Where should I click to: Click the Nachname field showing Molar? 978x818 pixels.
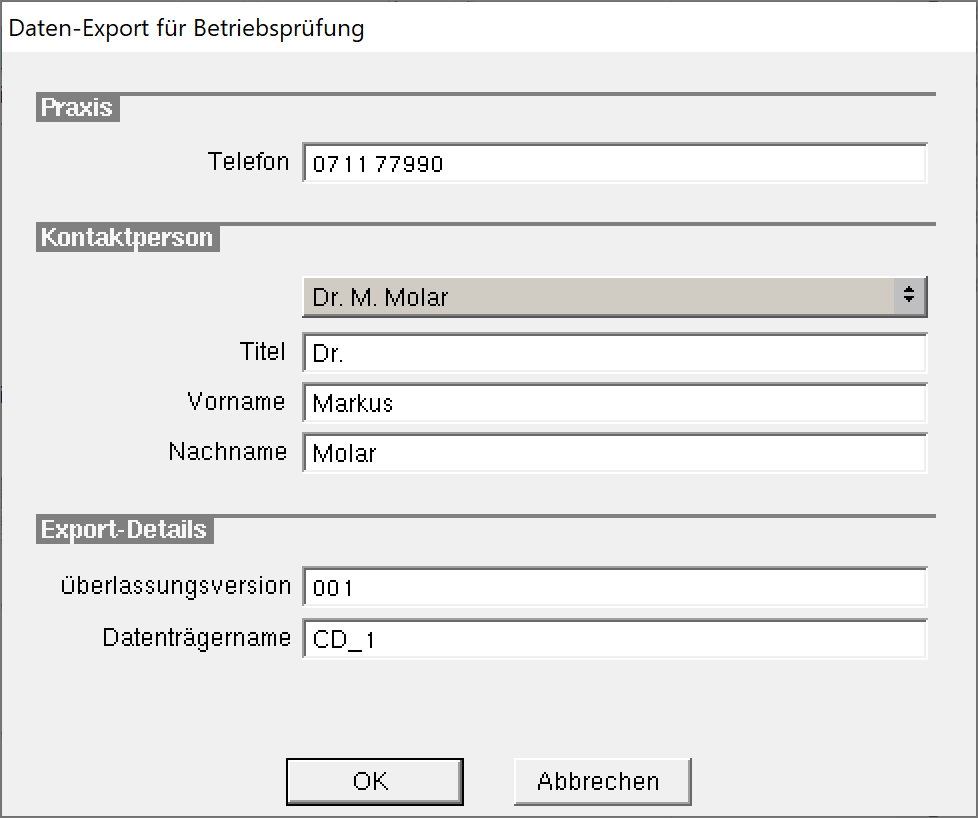(x=614, y=453)
